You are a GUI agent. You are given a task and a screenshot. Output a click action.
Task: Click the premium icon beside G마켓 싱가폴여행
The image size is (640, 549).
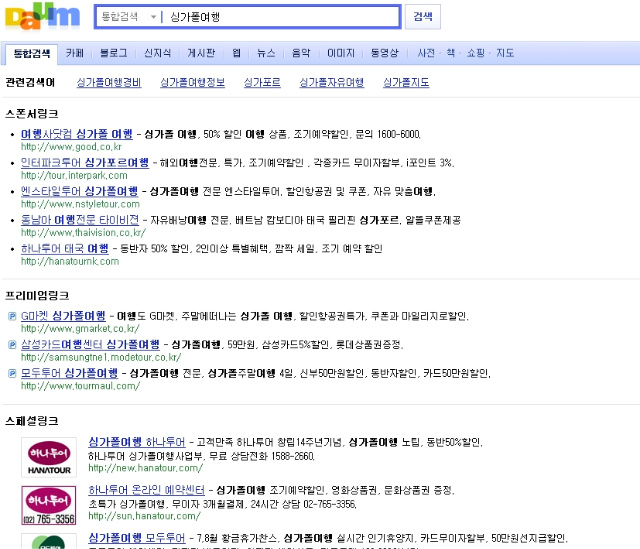(12, 316)
